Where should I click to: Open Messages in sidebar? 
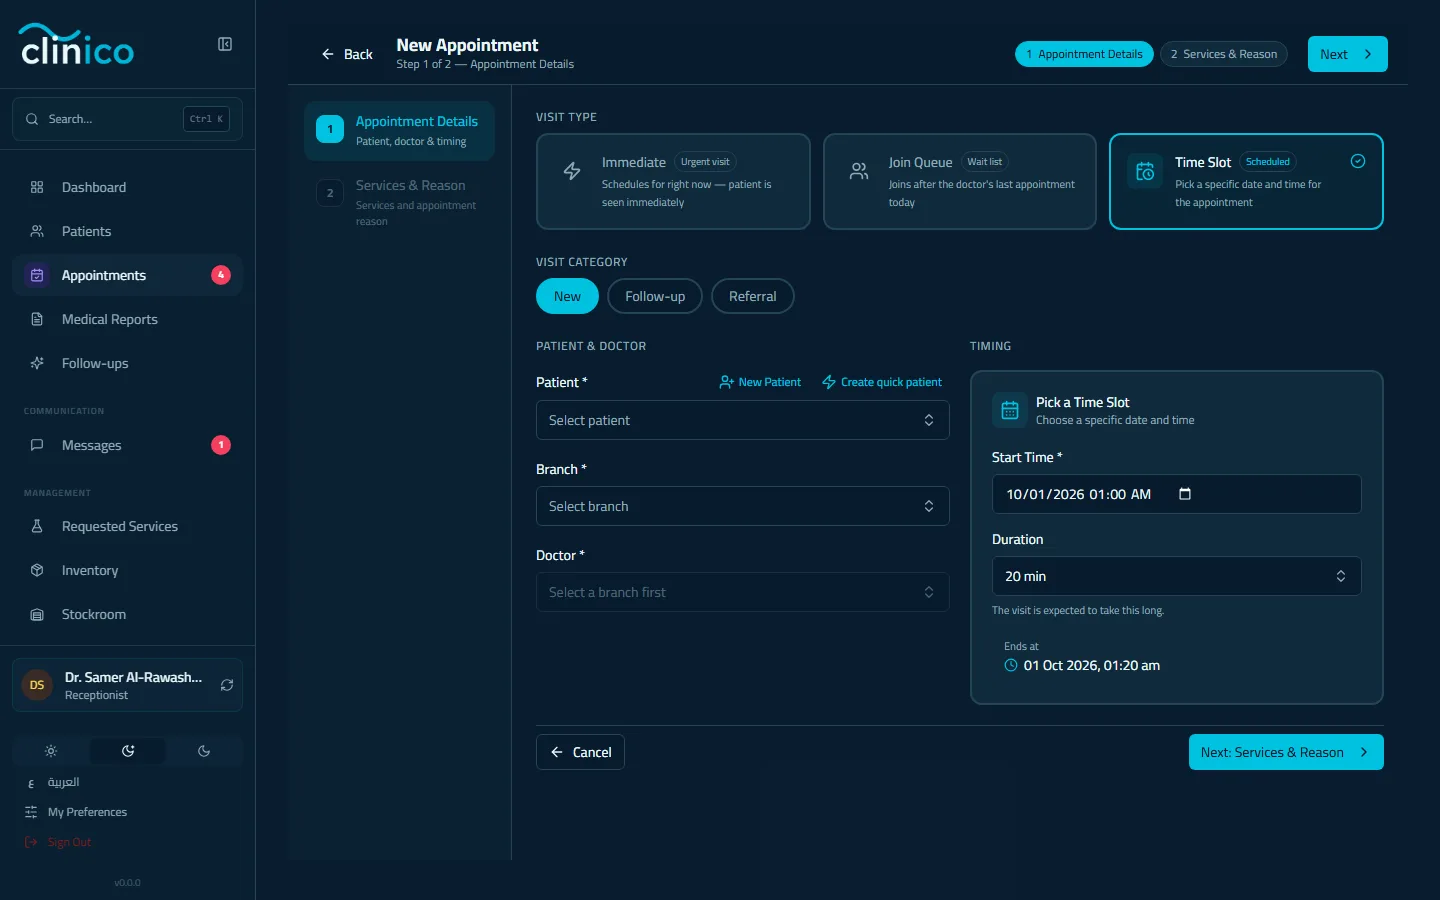(127, 445)
